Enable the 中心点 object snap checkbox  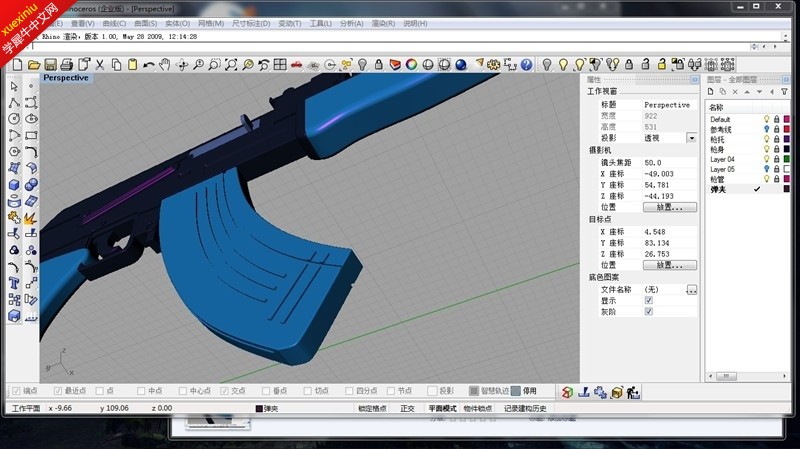click(183, 391)
